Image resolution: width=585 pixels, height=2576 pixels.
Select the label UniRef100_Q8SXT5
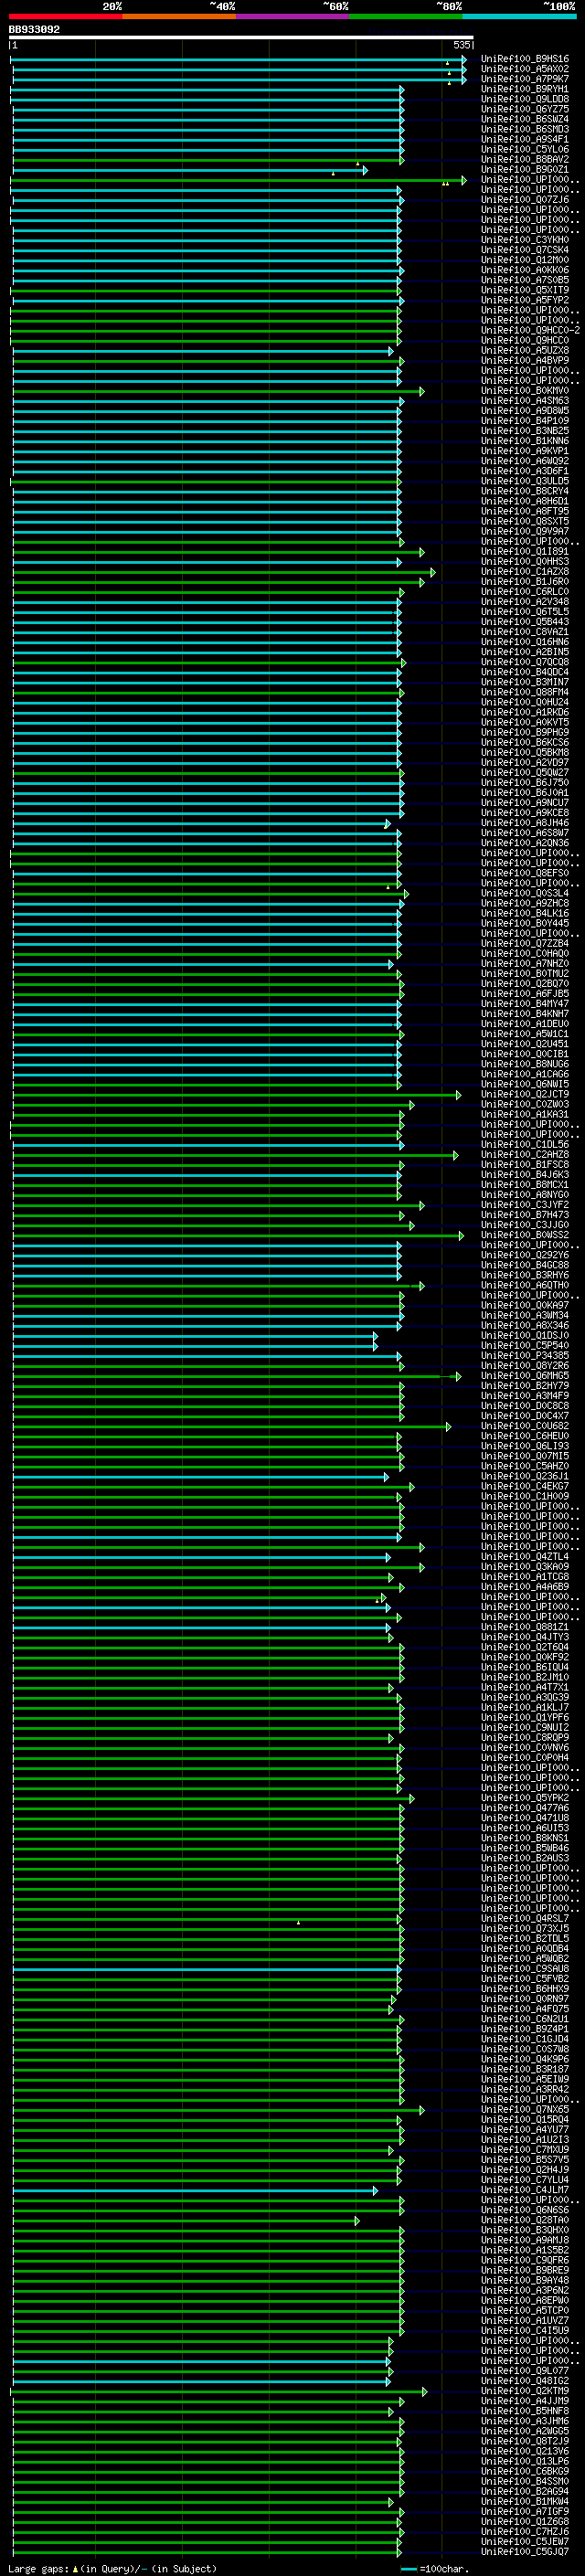click(525, 521)
